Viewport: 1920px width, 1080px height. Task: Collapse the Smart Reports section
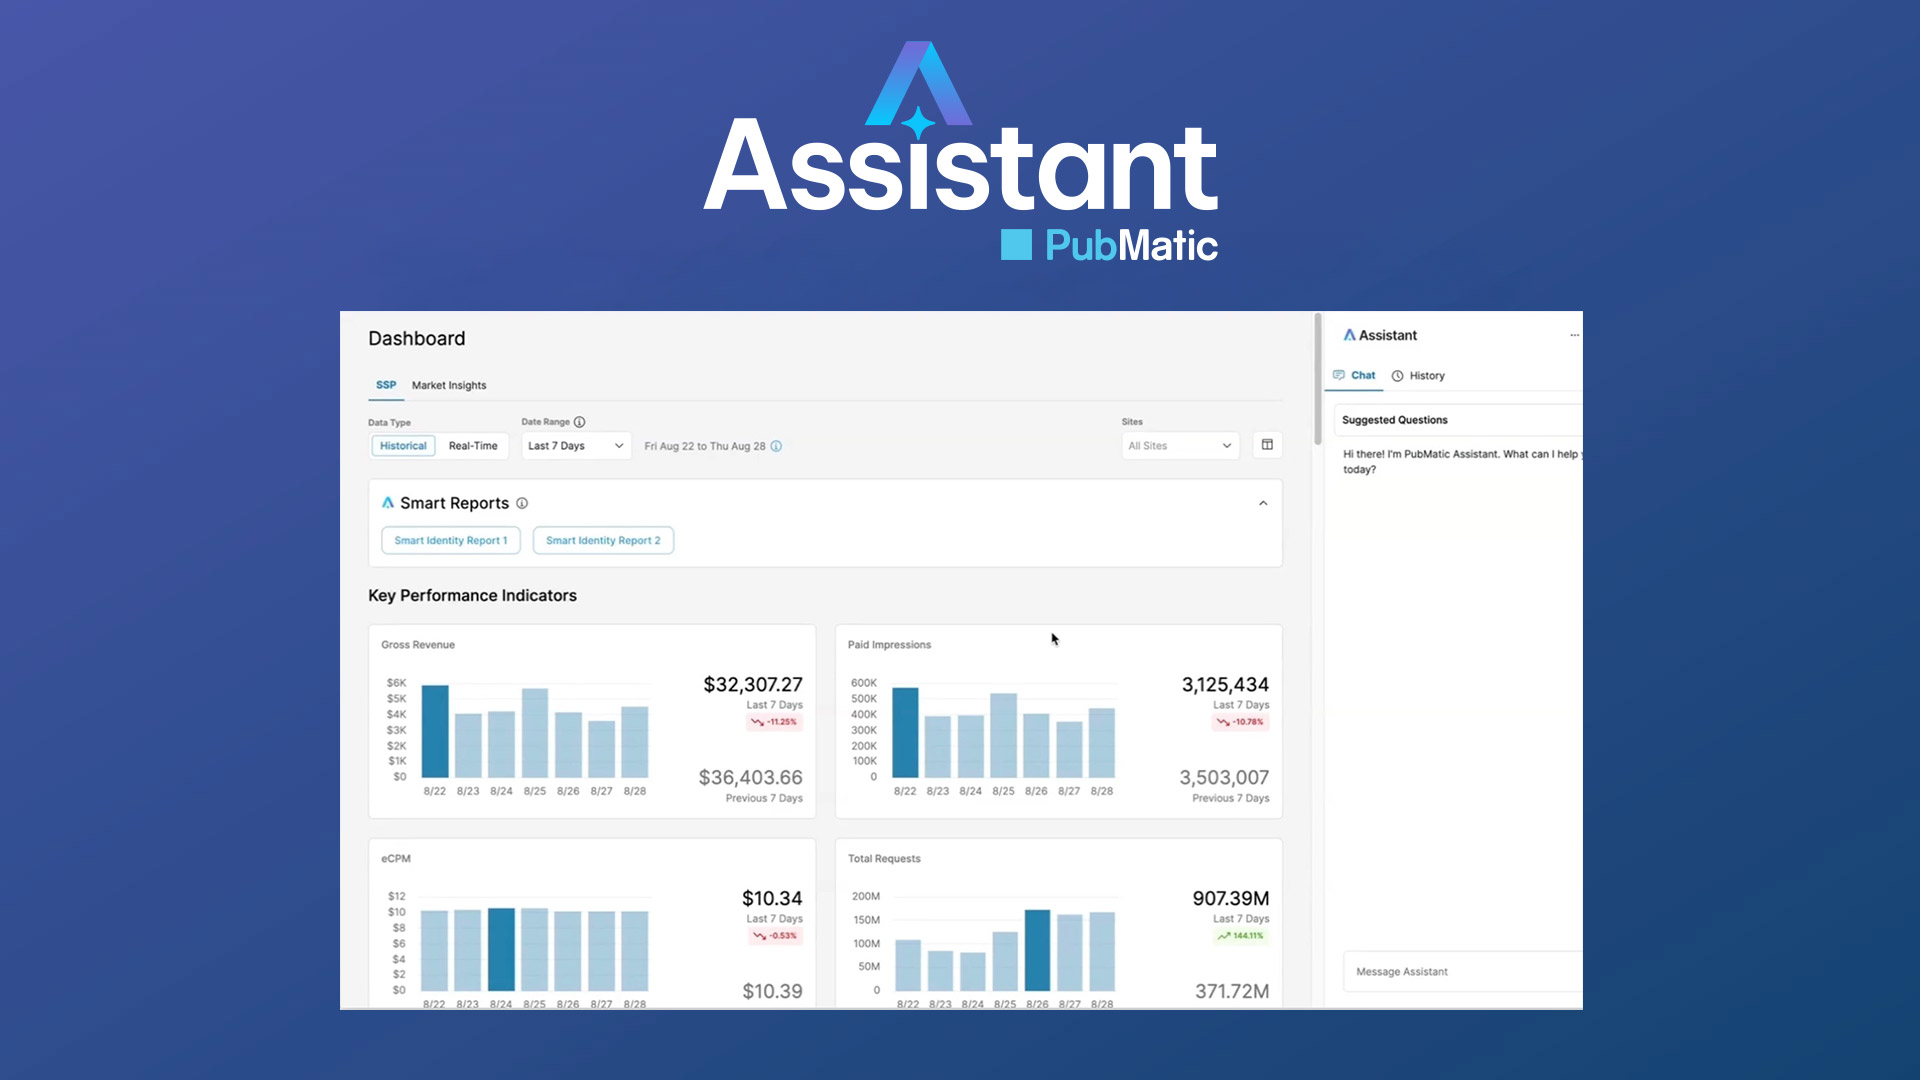click(1263, 503)
